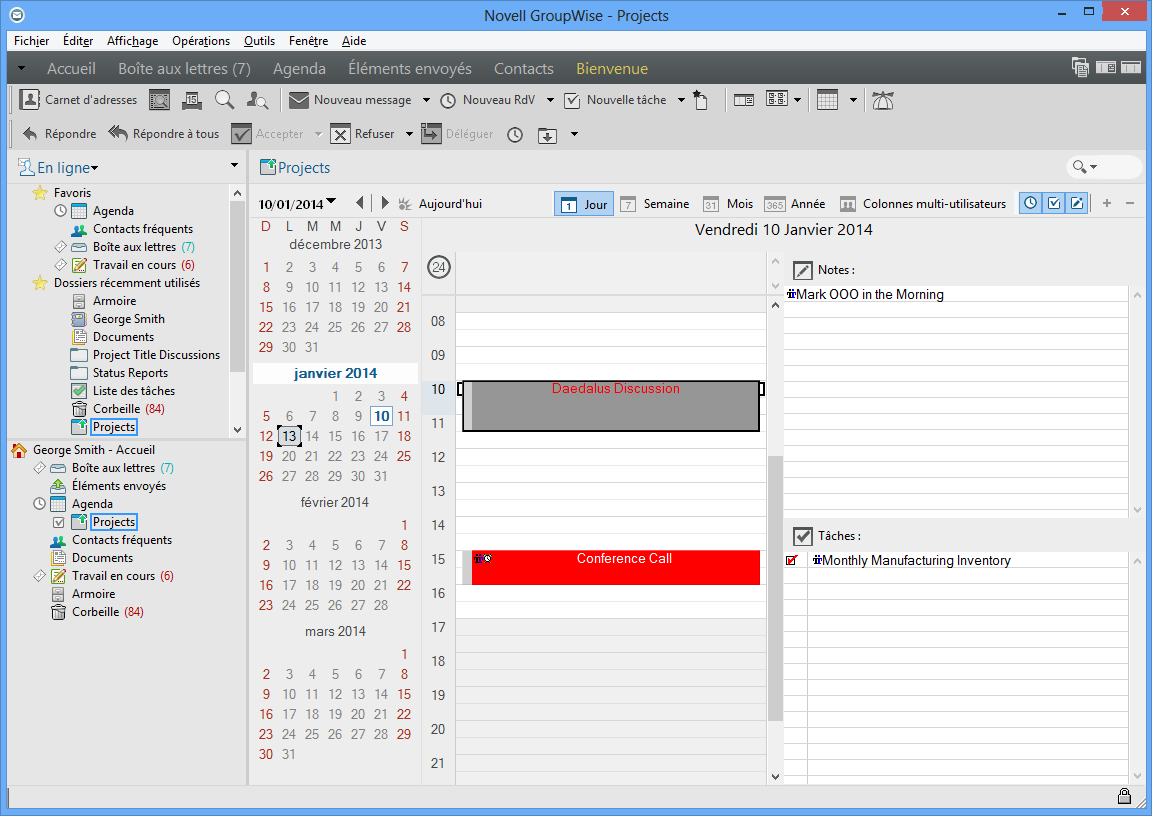Switch to Boîte aux lettres tab
This screenshot has width=1152, height=816.
point(184,68)
